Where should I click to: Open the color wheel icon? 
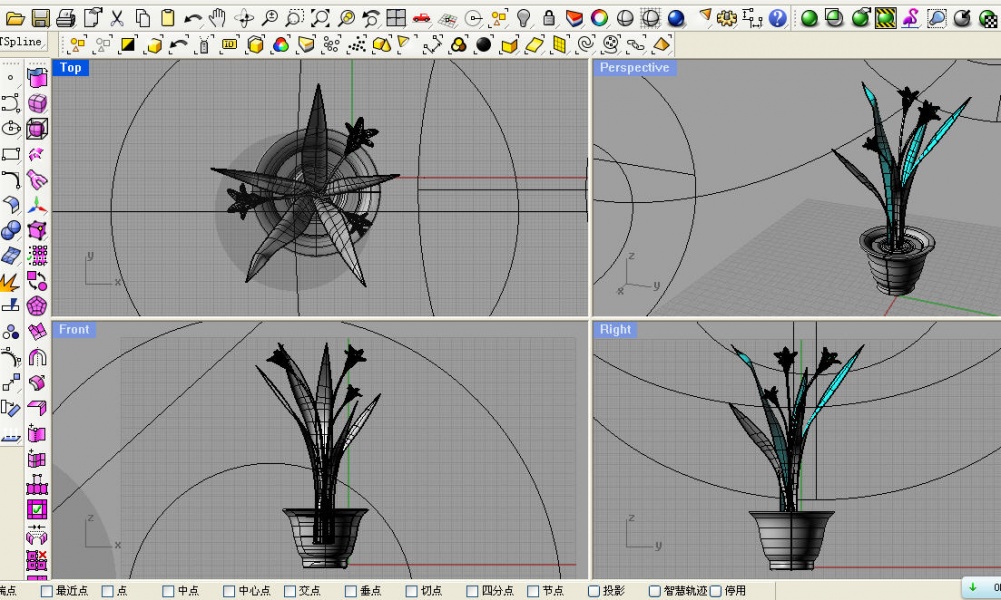[599, 18]
